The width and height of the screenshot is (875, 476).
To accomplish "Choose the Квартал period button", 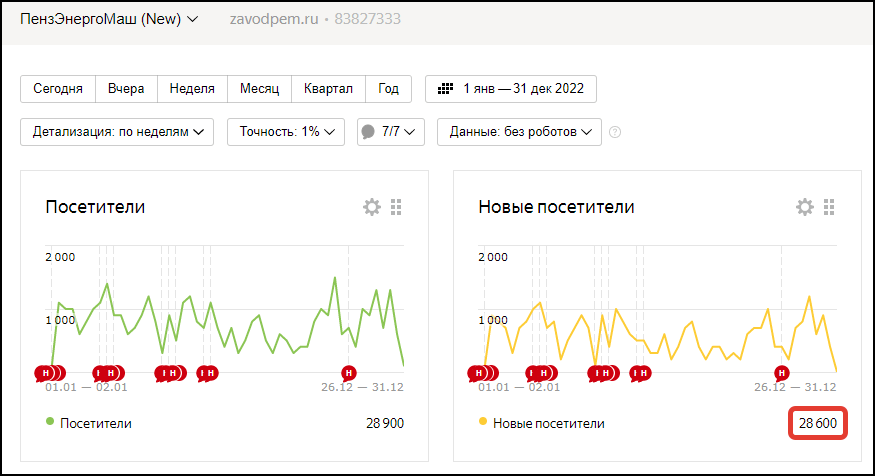I will tap(328, 88).
